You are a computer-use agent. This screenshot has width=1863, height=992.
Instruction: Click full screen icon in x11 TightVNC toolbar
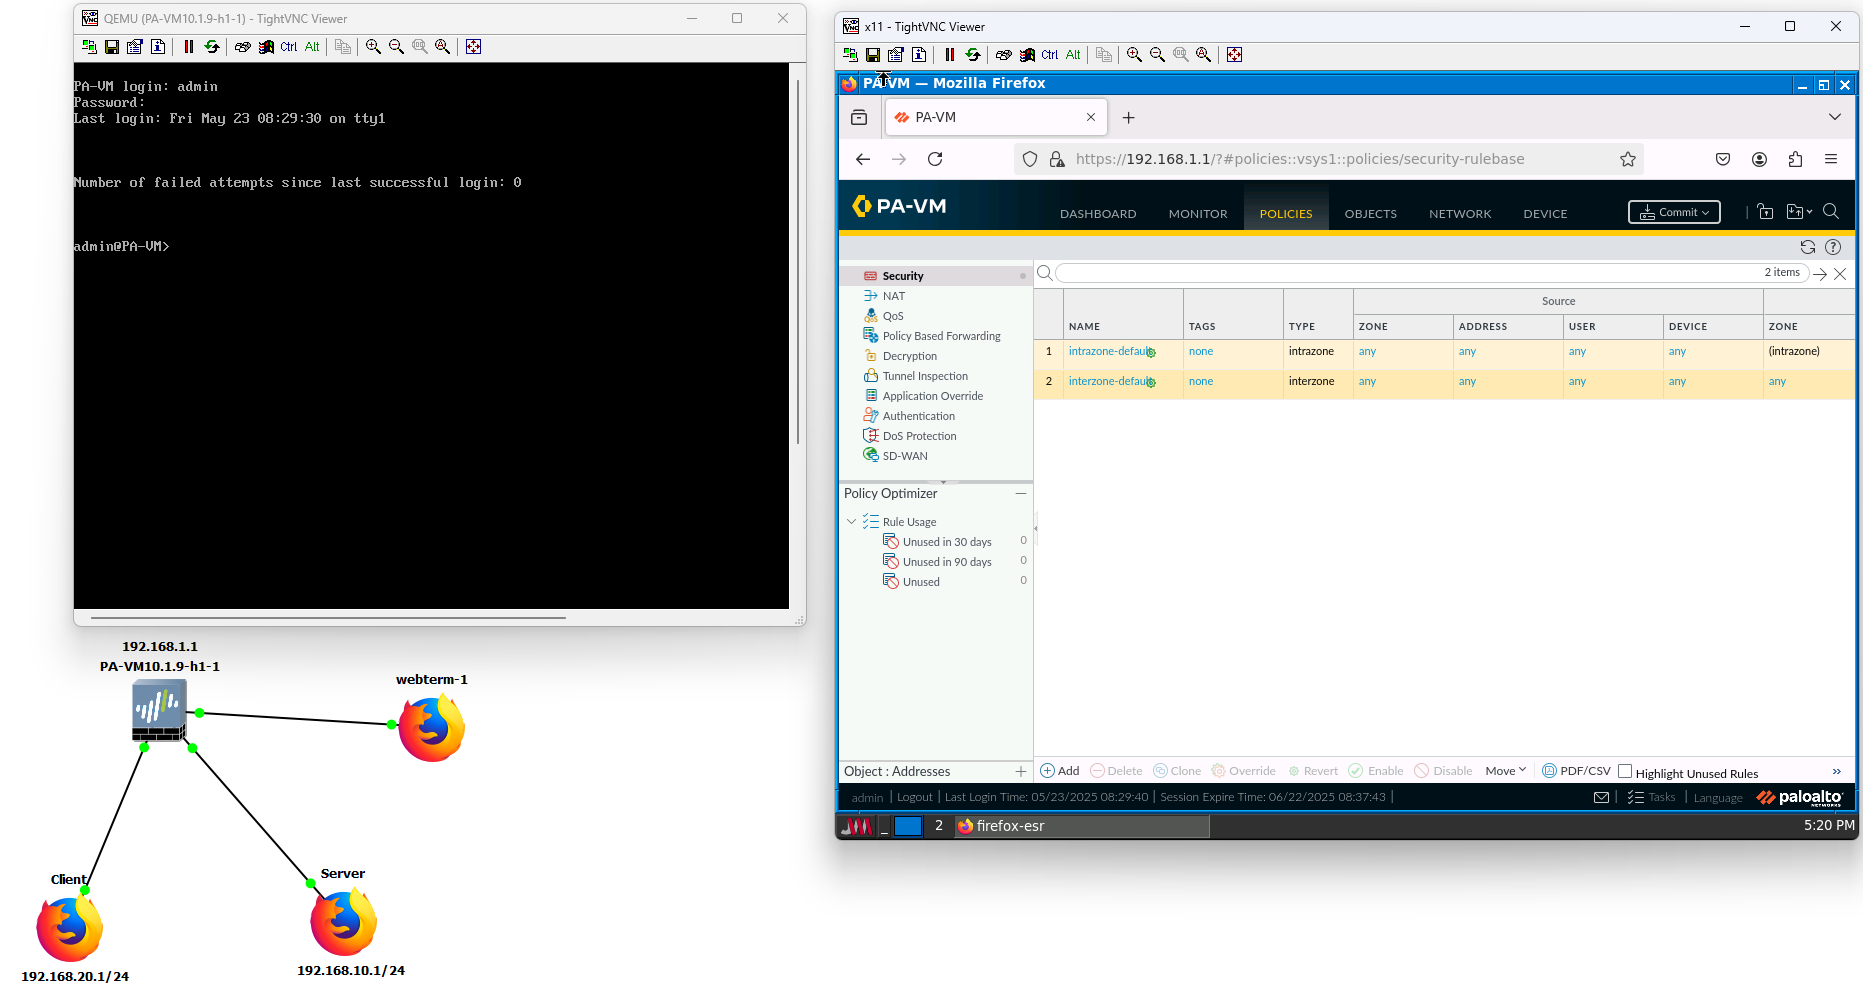click(1235, 55)
